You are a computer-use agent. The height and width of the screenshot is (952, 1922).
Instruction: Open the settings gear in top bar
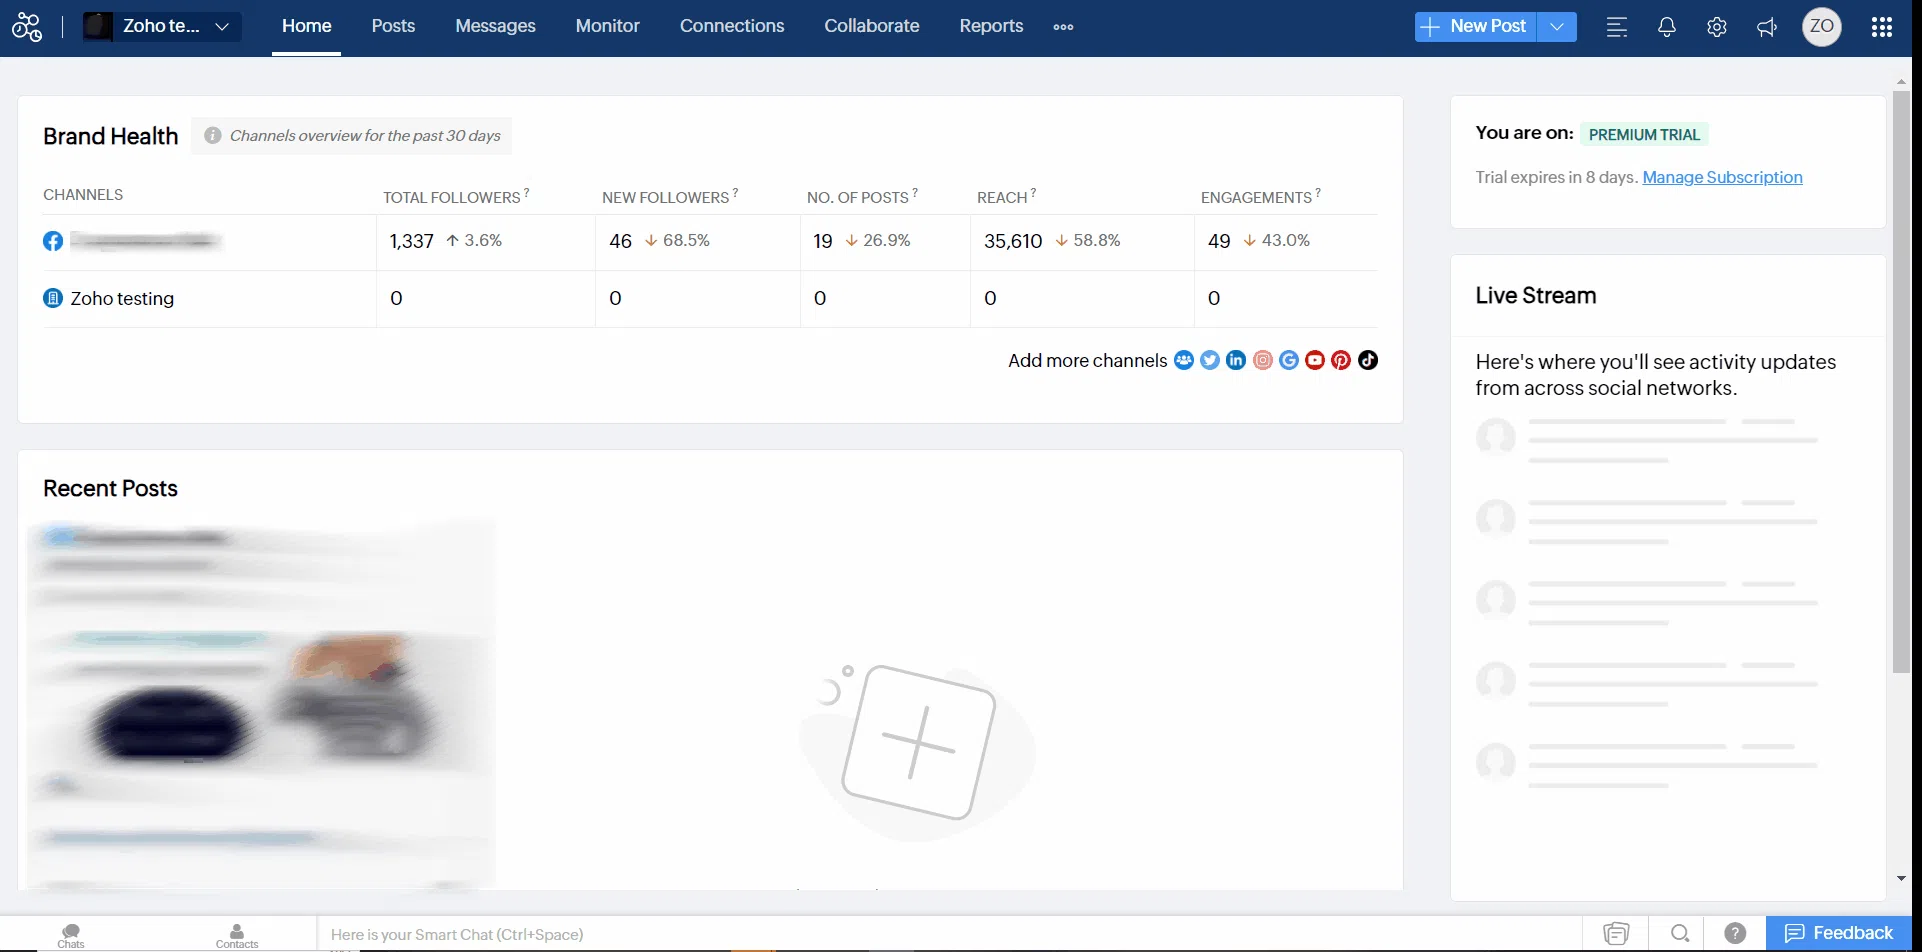1716,27
